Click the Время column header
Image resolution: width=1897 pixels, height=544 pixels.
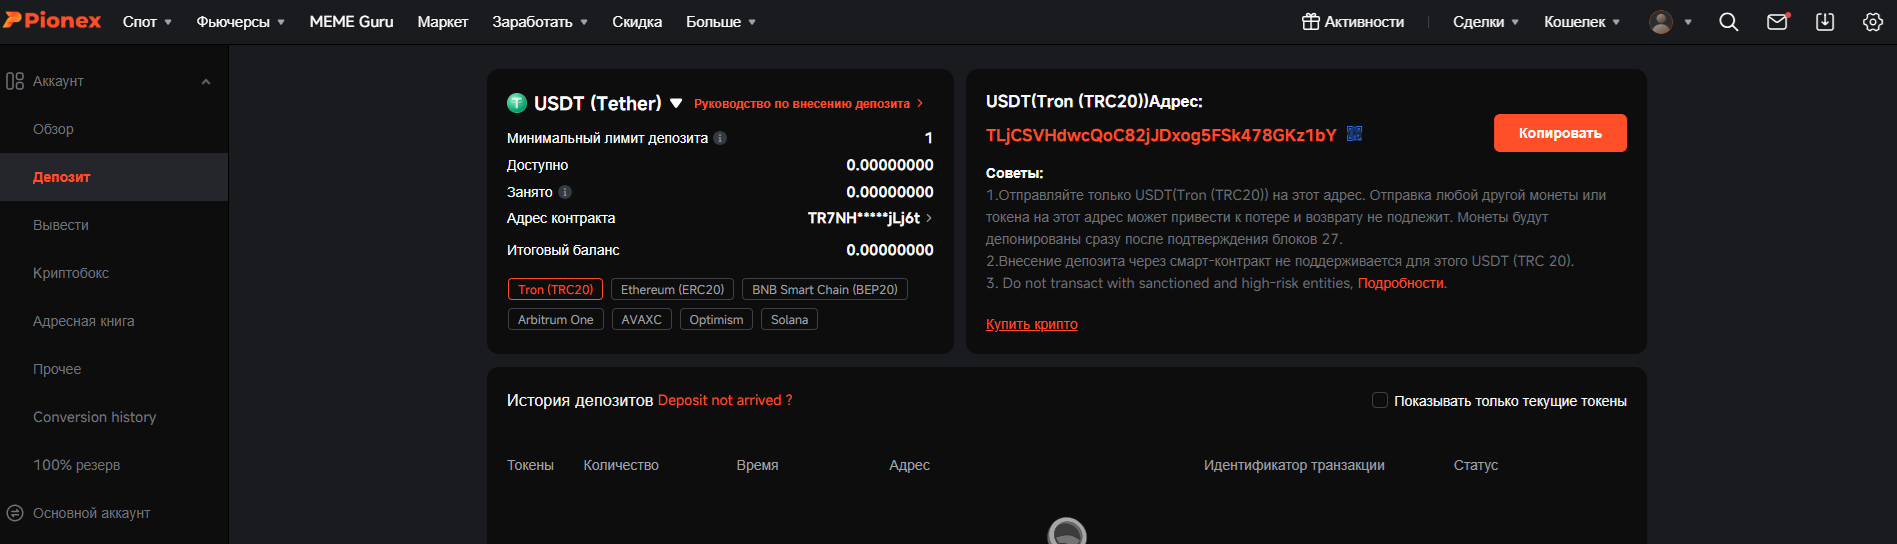(x=757, y=465)
